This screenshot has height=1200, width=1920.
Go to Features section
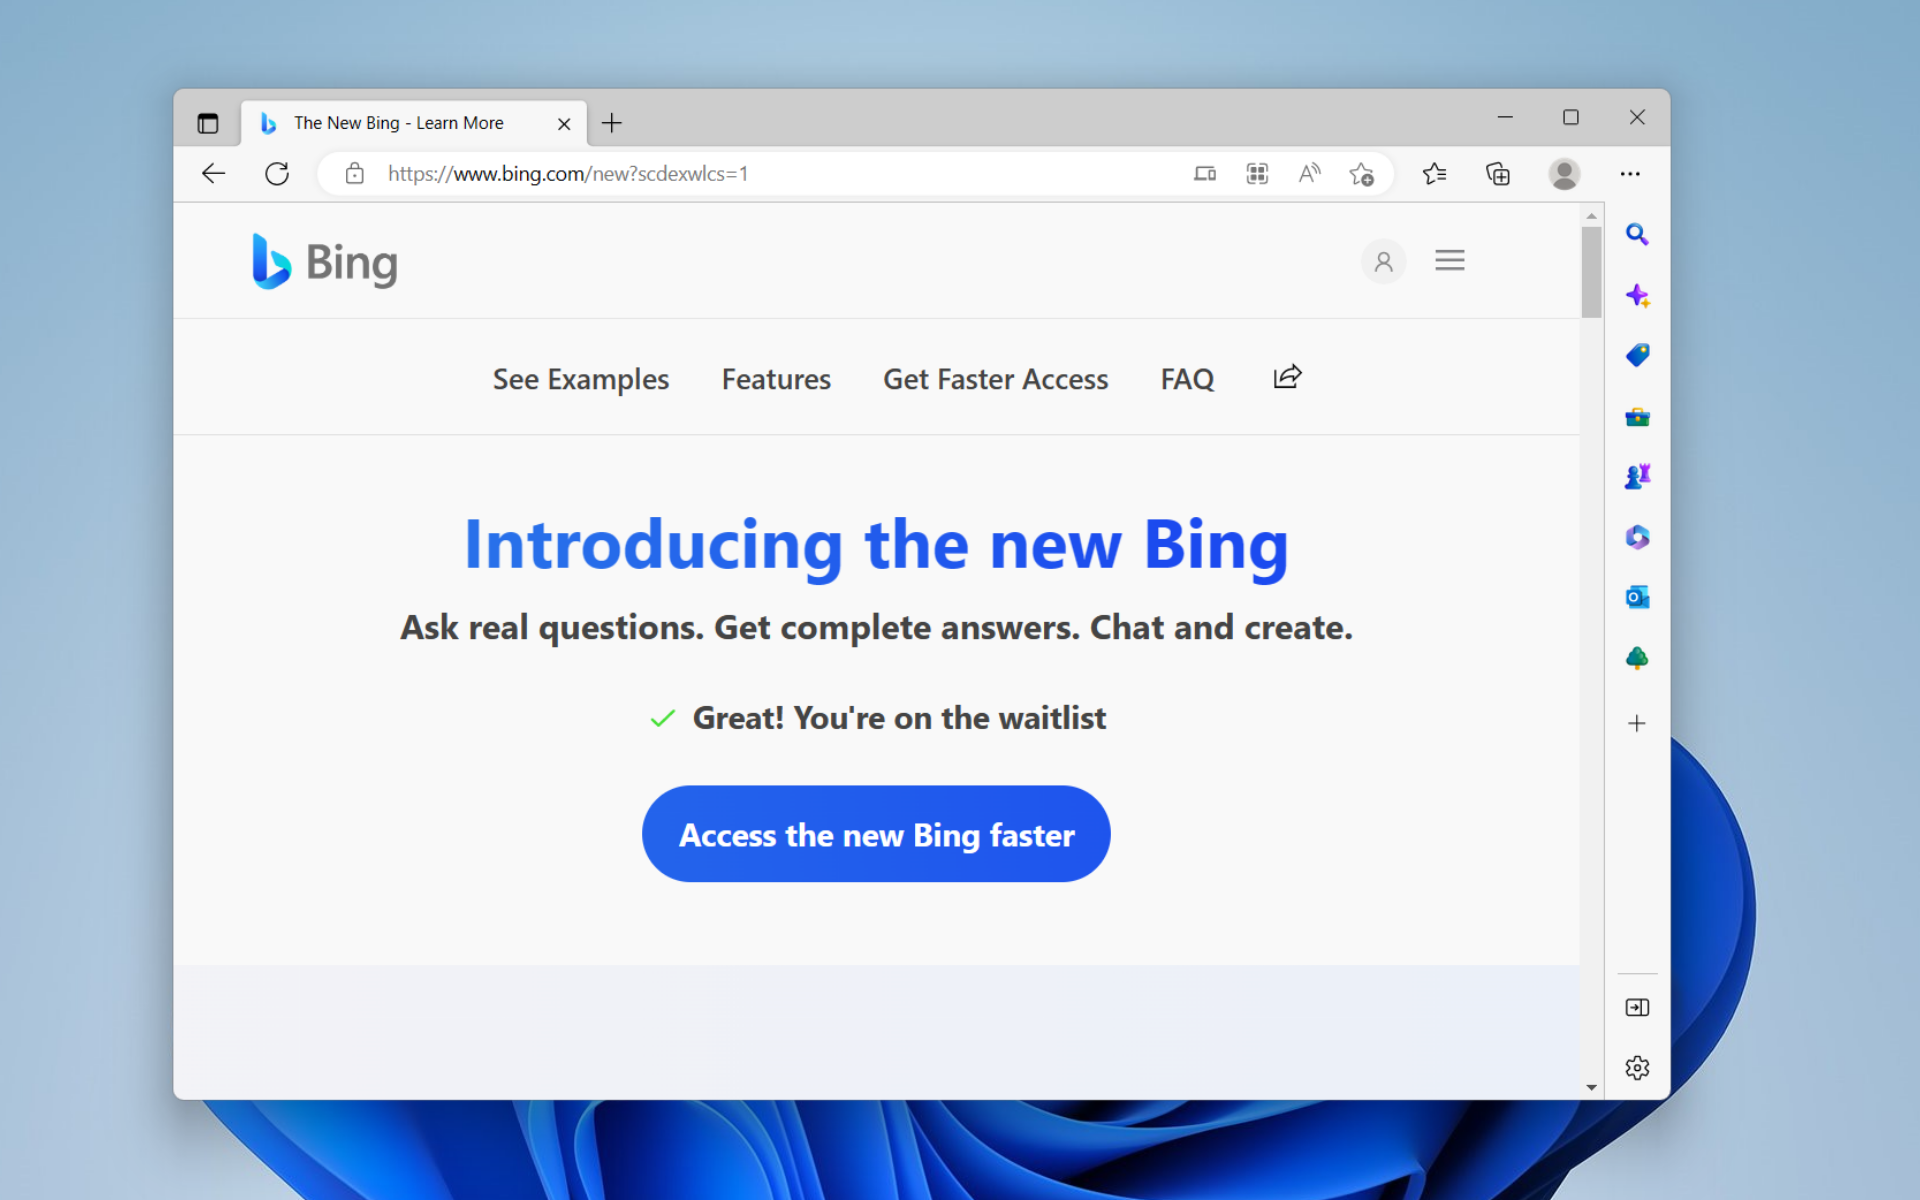(x=776, y=379)
